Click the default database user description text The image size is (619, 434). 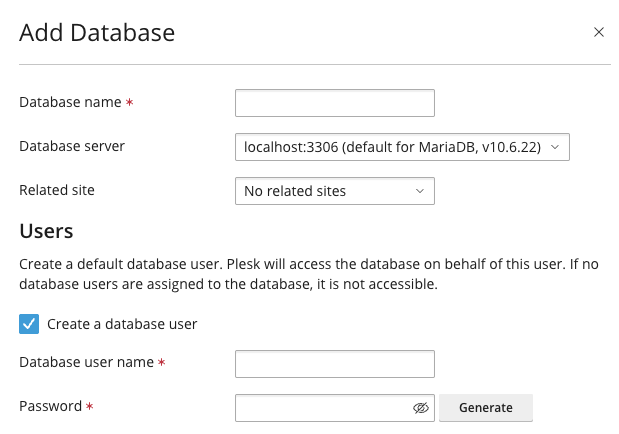309,274
